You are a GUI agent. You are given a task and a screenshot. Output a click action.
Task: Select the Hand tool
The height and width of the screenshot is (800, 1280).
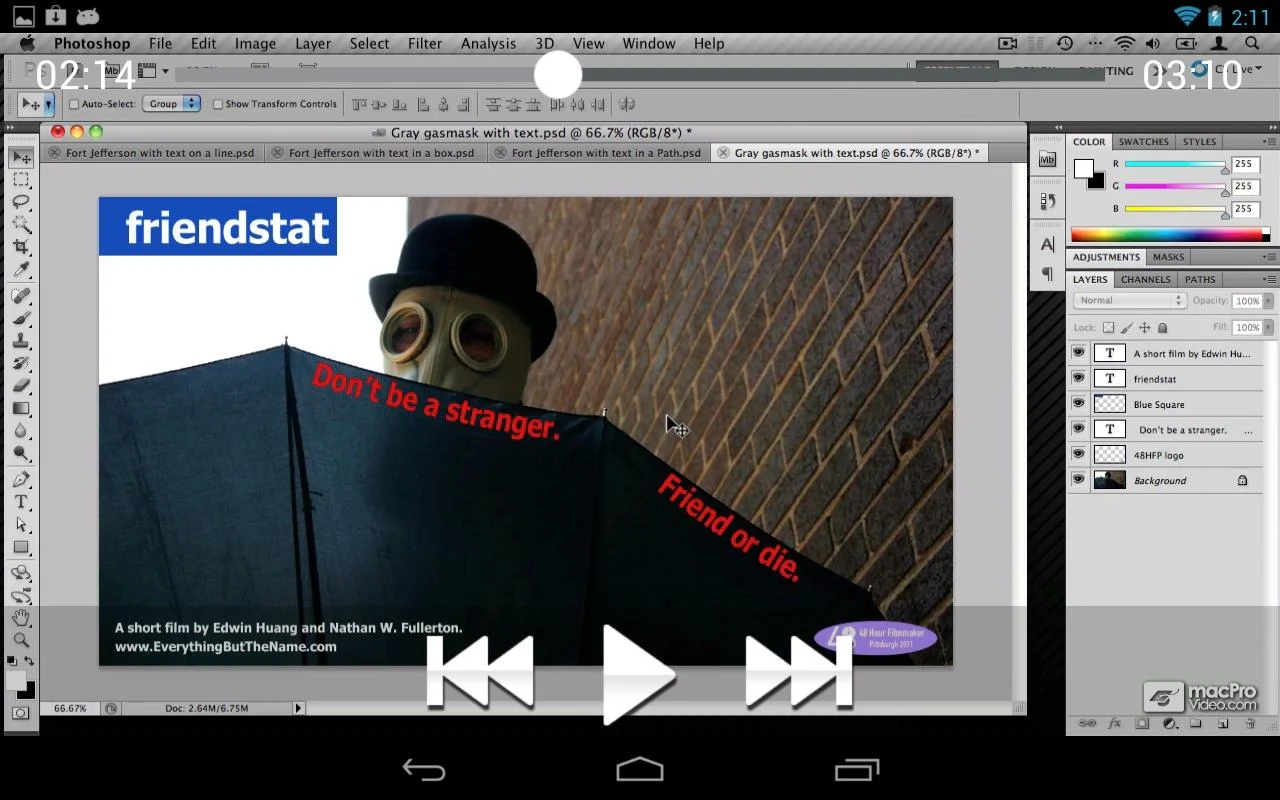point(21,618)
